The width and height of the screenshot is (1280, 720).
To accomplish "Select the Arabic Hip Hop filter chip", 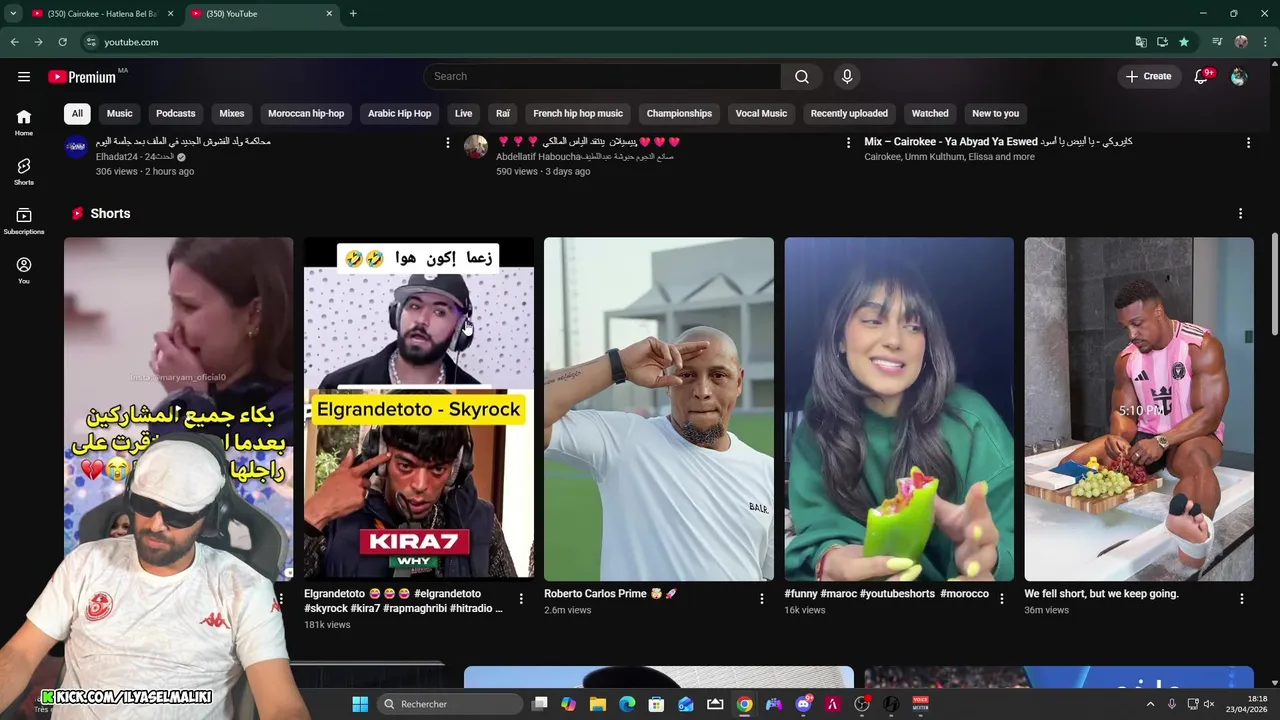I will [399, 113].
